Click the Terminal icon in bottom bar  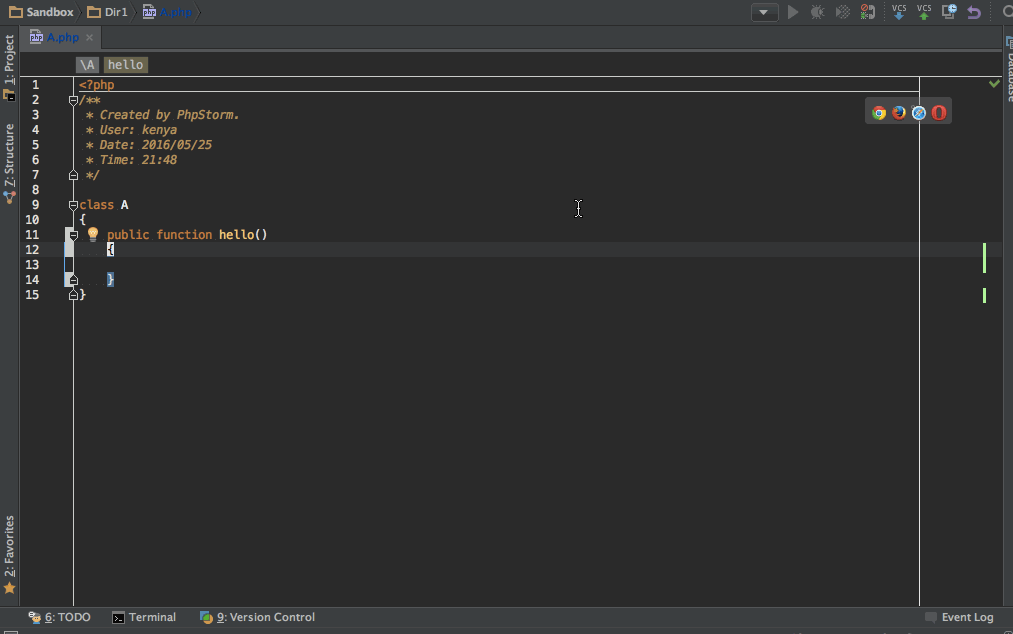[118, 618]
